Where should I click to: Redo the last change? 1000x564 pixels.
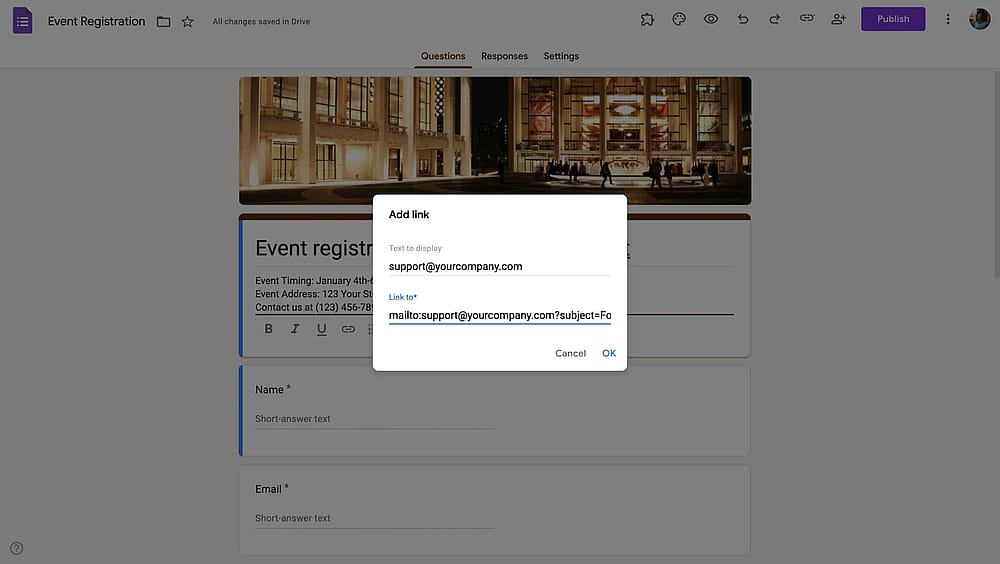tap(775, 19)
